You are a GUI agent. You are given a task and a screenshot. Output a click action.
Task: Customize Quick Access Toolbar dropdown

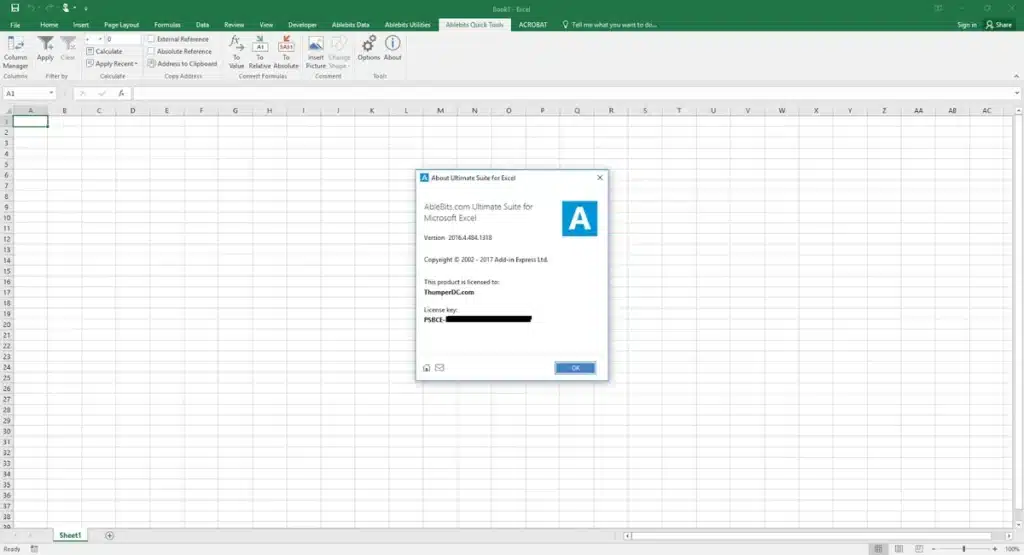click(x=86, y=8)
